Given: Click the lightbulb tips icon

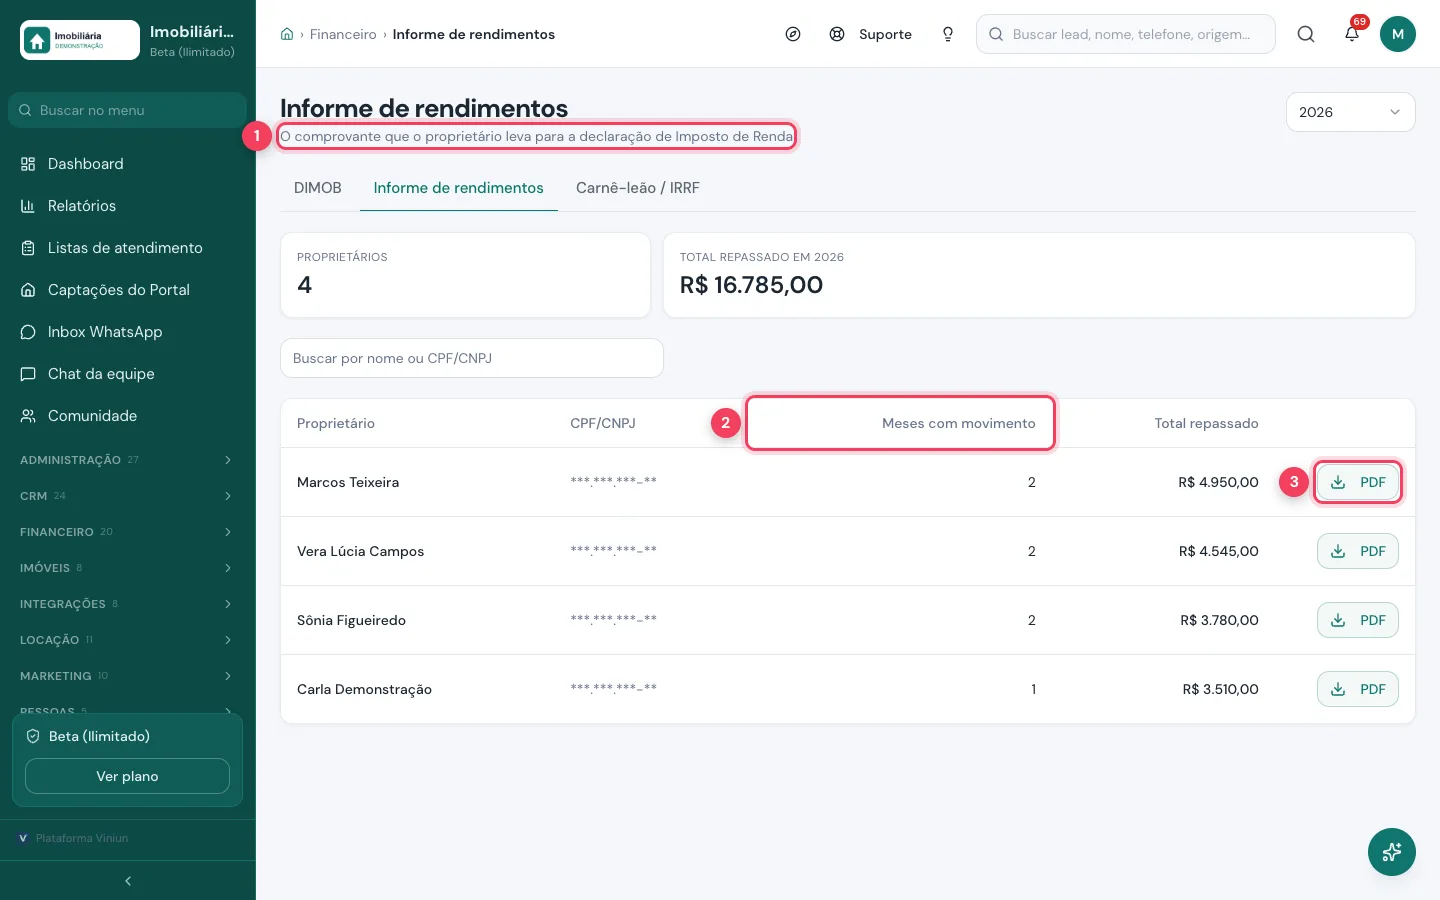Looking at the screenshot, I should [x=948, y=34].
